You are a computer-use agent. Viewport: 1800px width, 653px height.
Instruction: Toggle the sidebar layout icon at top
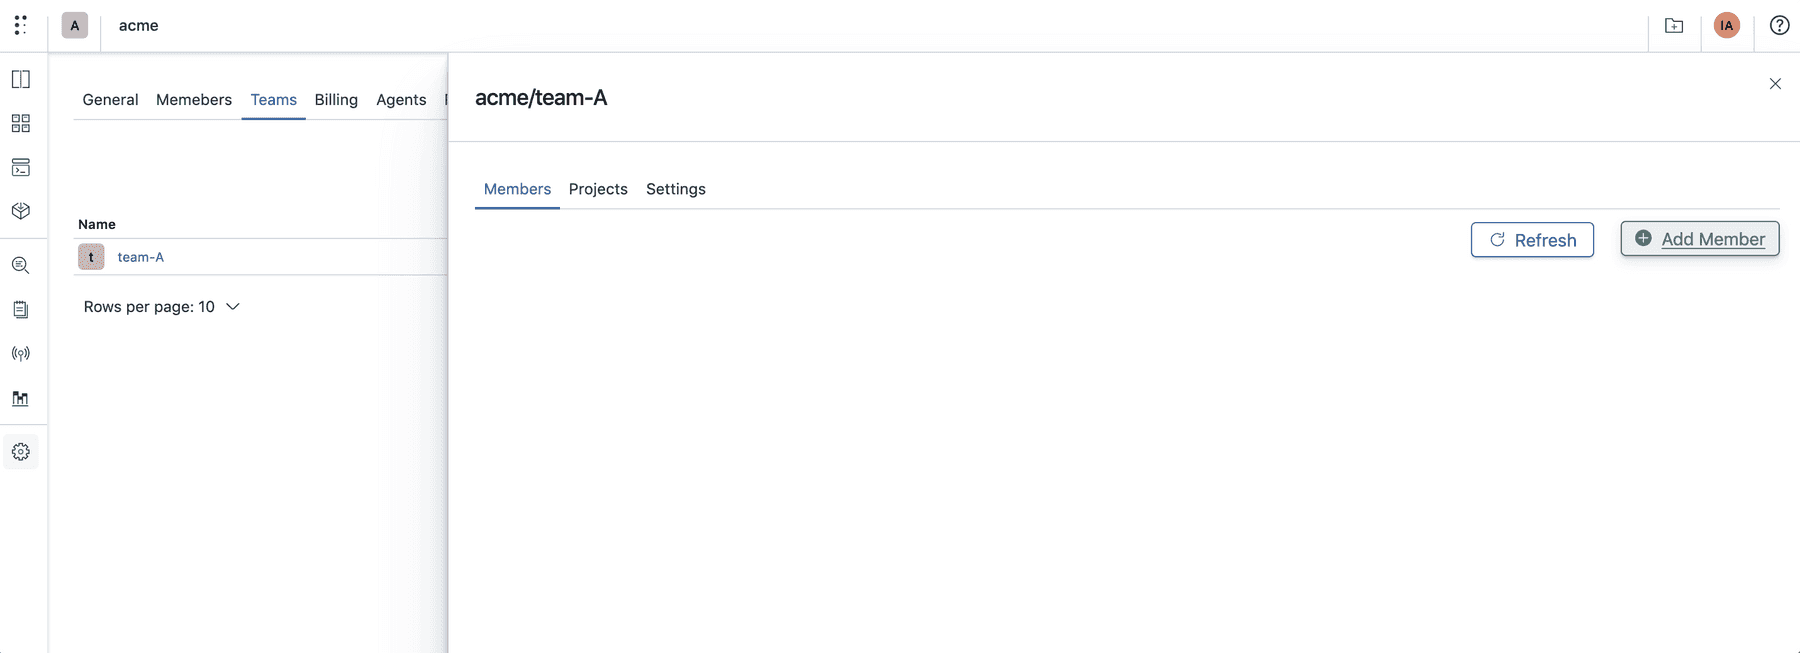click(x=20, y=79)
